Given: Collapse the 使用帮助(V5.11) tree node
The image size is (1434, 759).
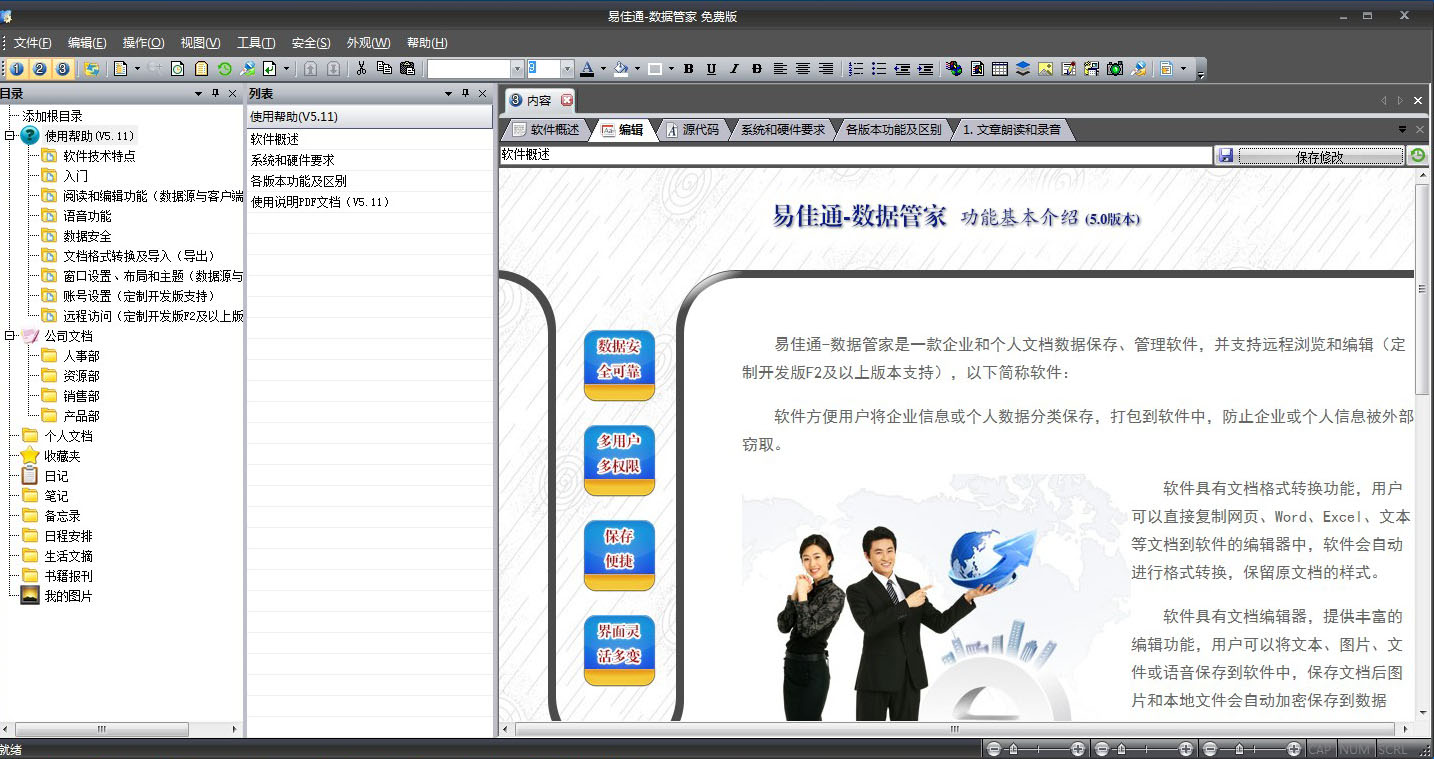Looking at the screenshot, I should pos(9,136).
